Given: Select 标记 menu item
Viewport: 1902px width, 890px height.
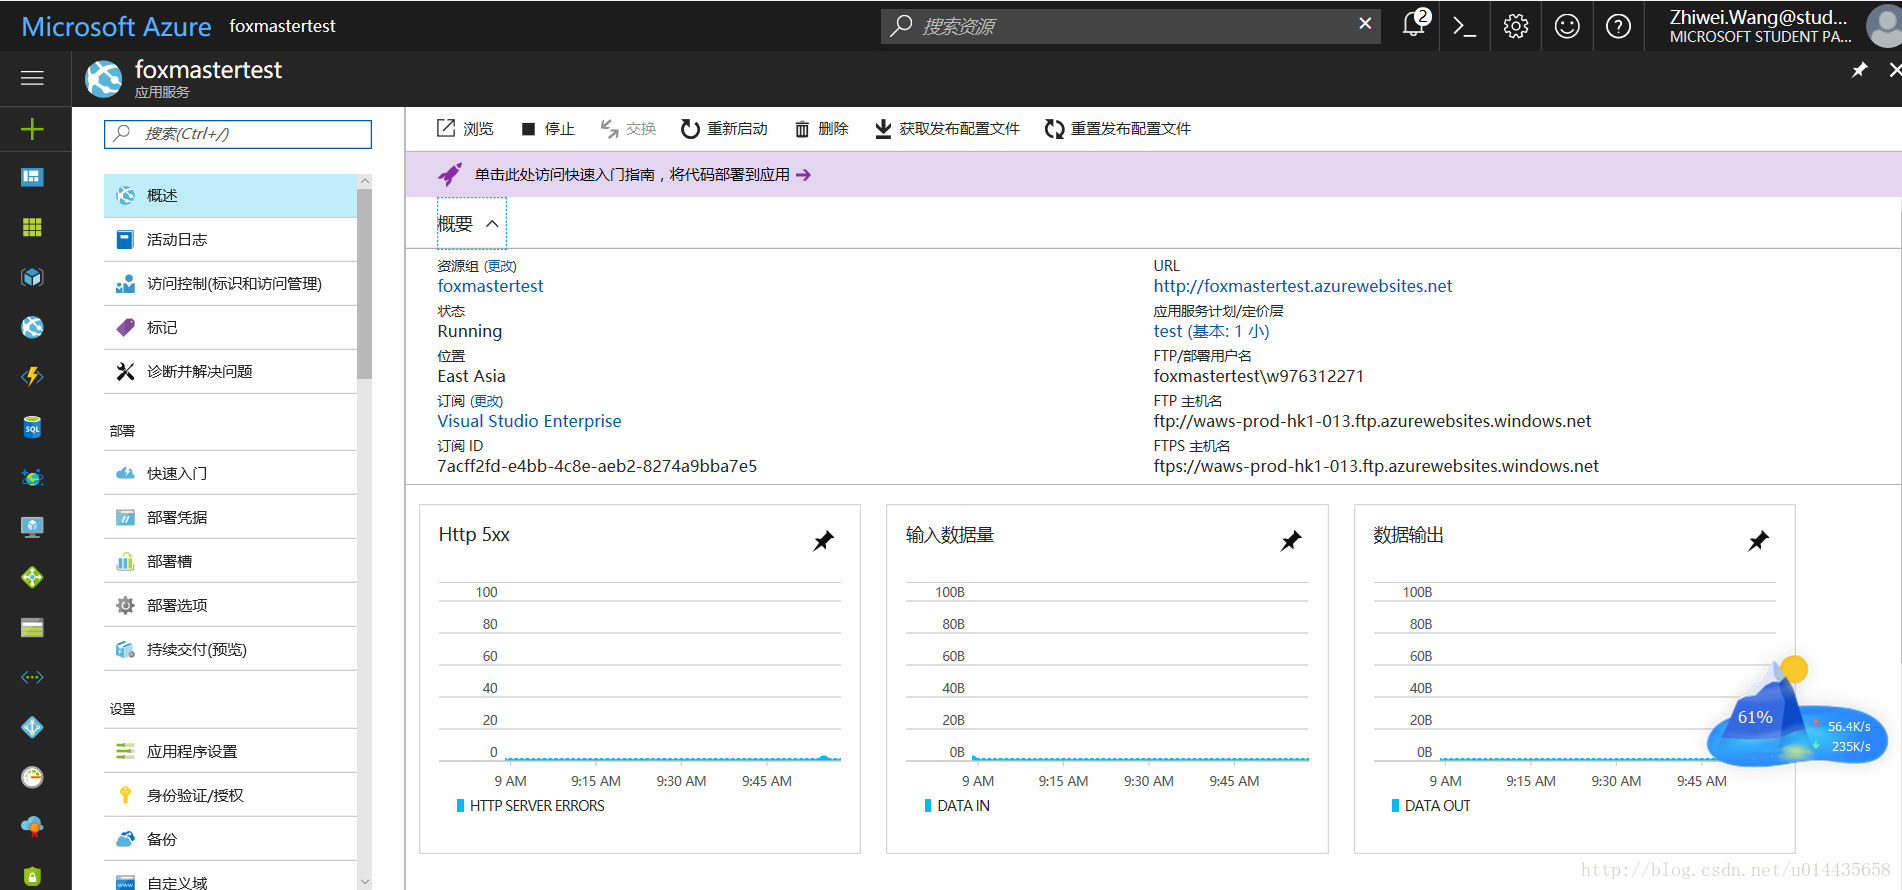Looking at the screenshot, I should (230, 327).
